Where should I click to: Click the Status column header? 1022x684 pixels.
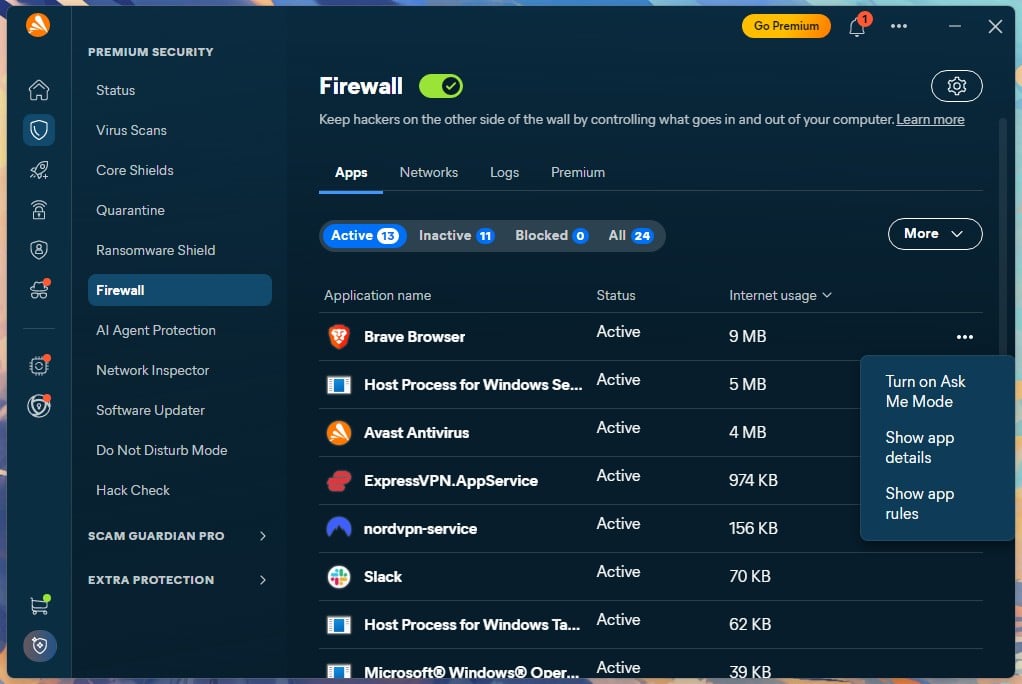615,295
